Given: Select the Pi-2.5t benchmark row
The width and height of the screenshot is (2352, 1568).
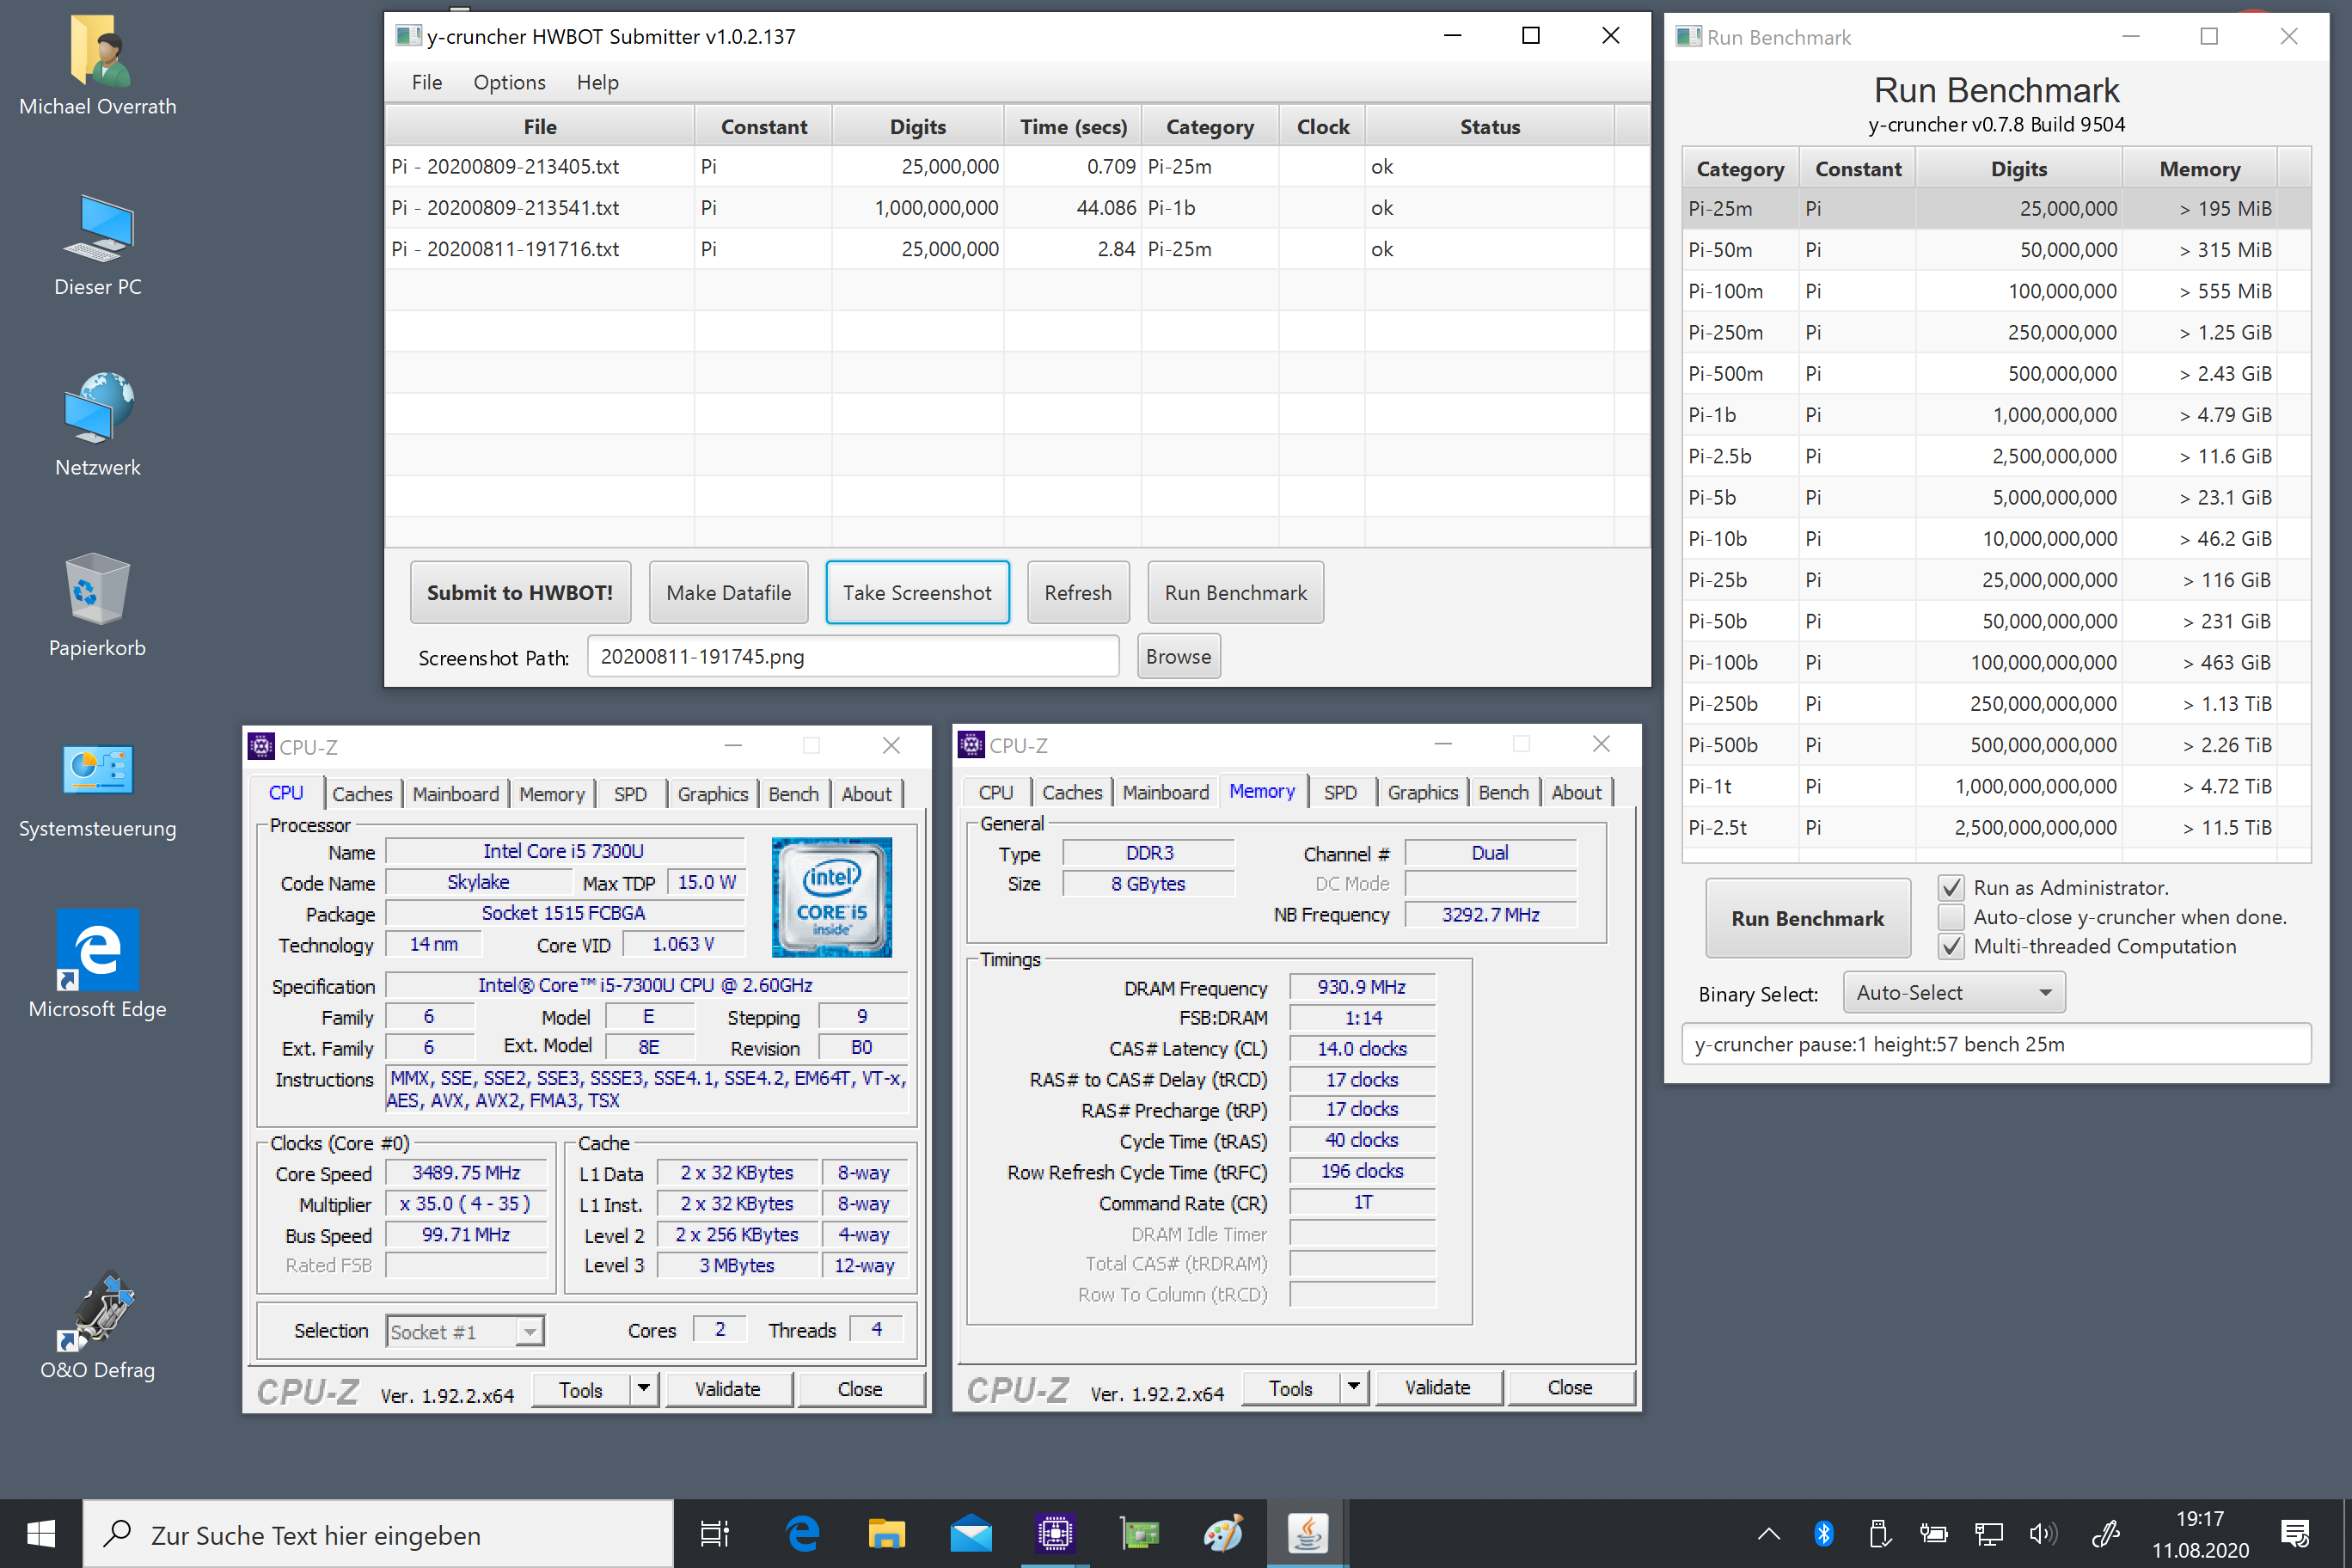Looking at the screenshot, I should 1996,827.
